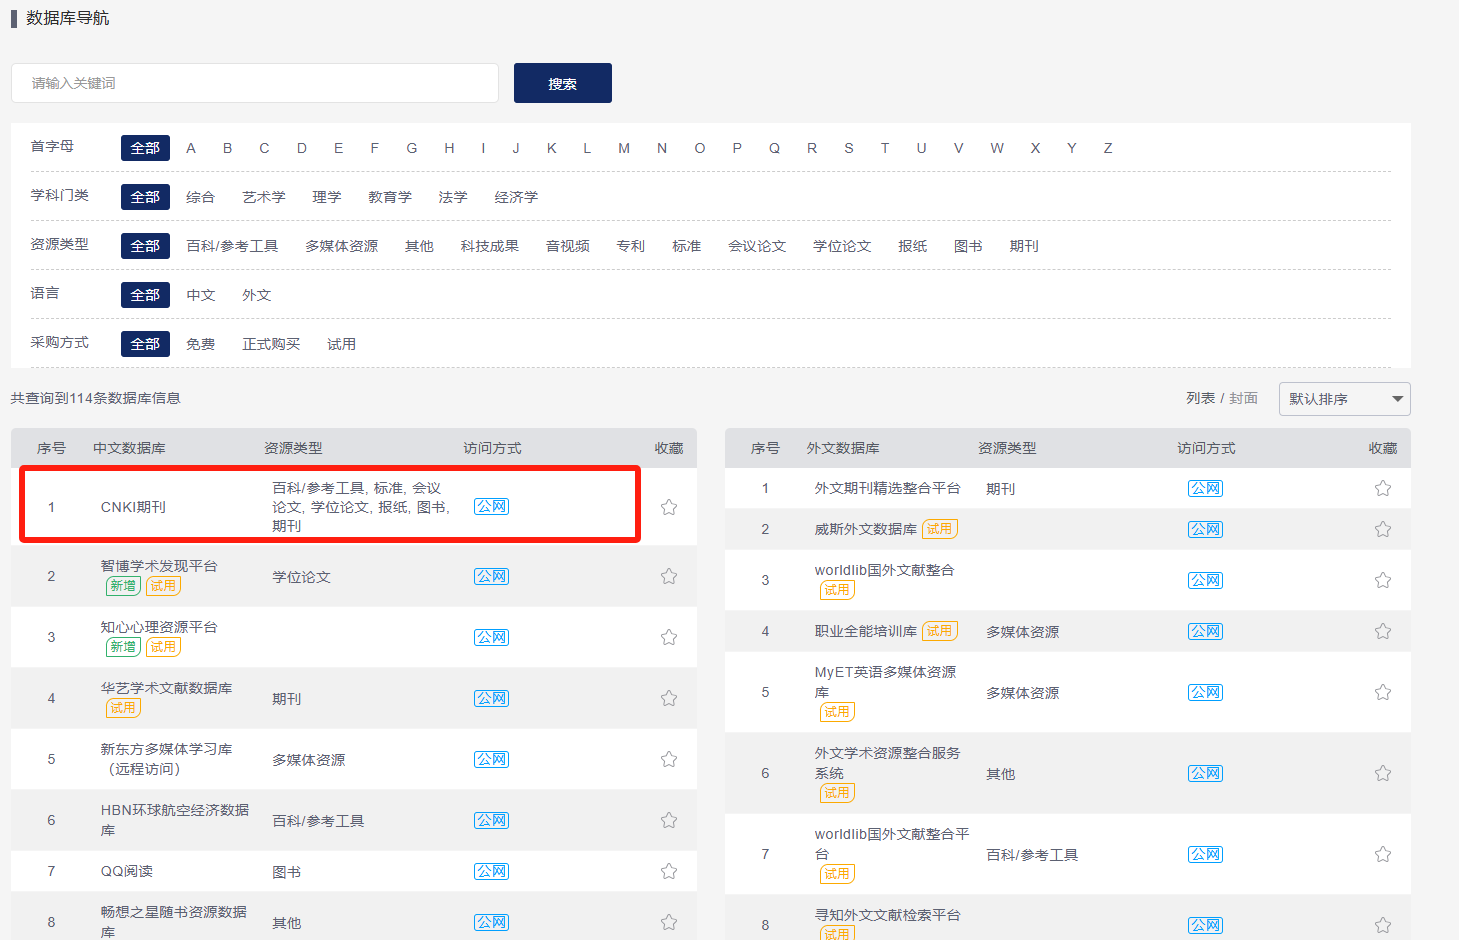Filter language by 外文
This screenshot has width=1459, height=940.
pyautogui.click(x=257, y=295)
